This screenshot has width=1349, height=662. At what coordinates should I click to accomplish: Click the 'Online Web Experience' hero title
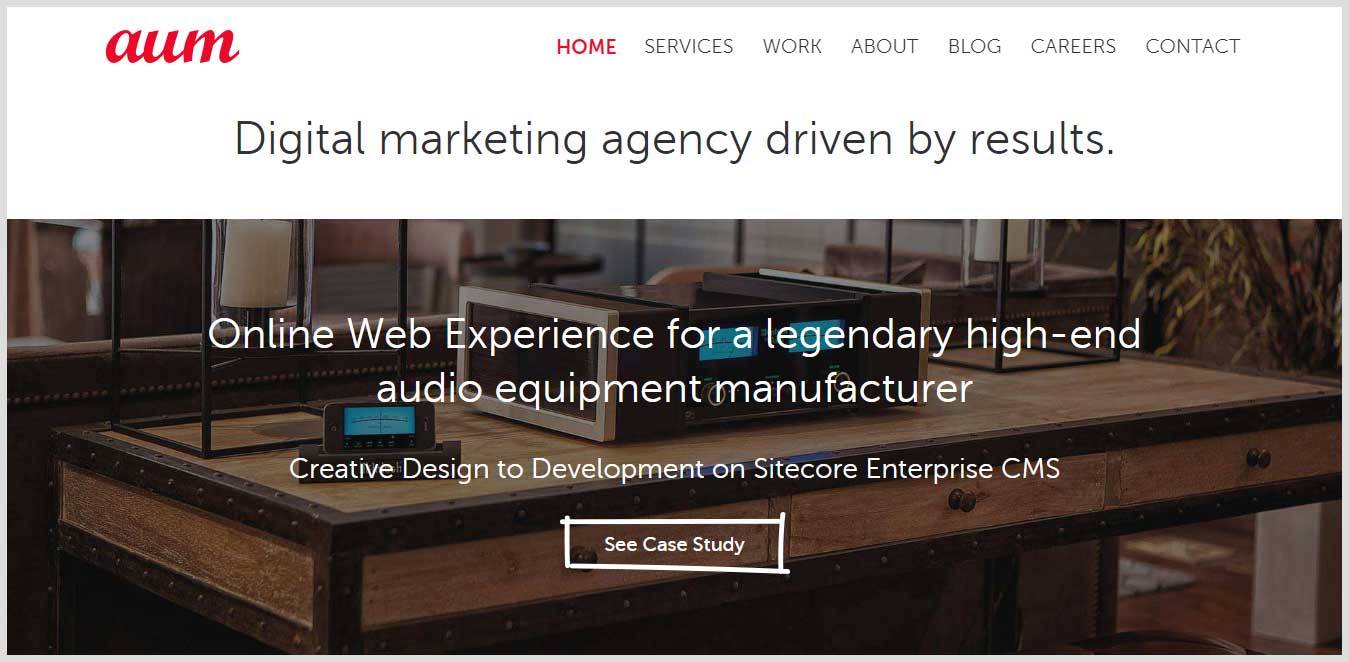tap(674, 361)
